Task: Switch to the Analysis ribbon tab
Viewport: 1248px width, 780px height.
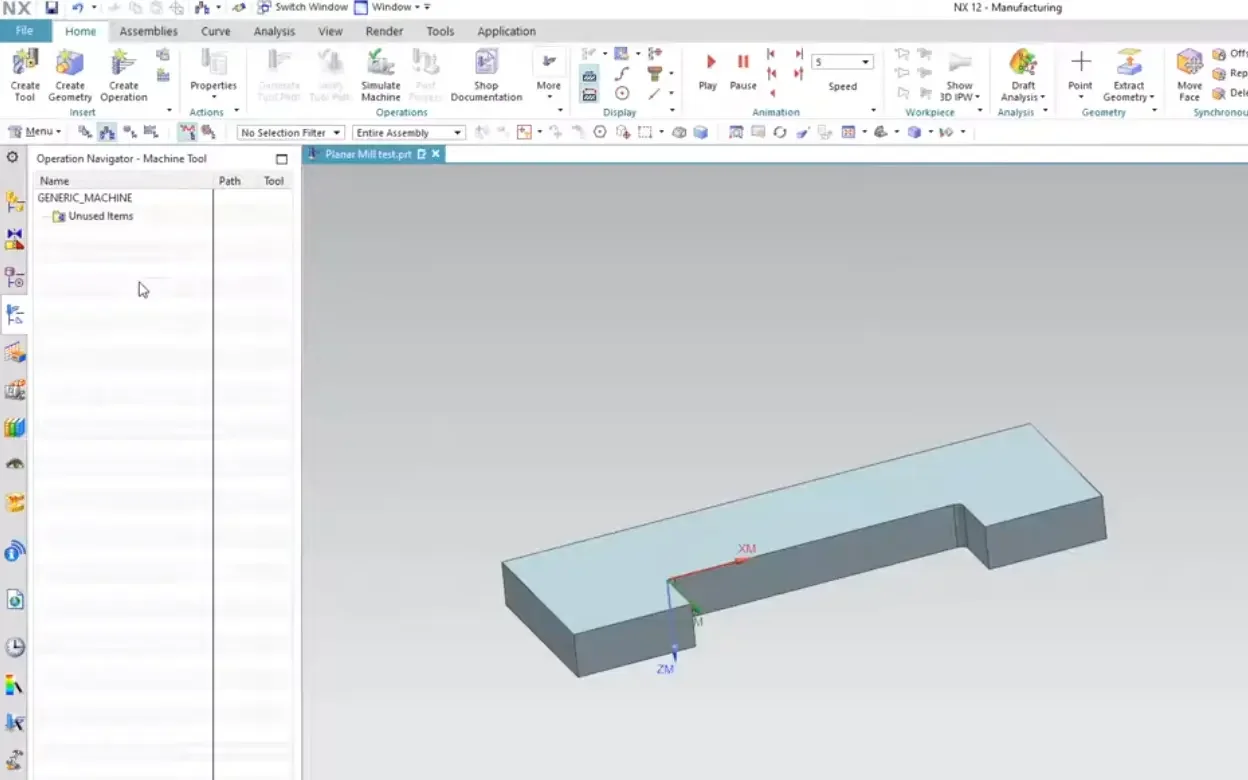Action: tap(274, 31)
